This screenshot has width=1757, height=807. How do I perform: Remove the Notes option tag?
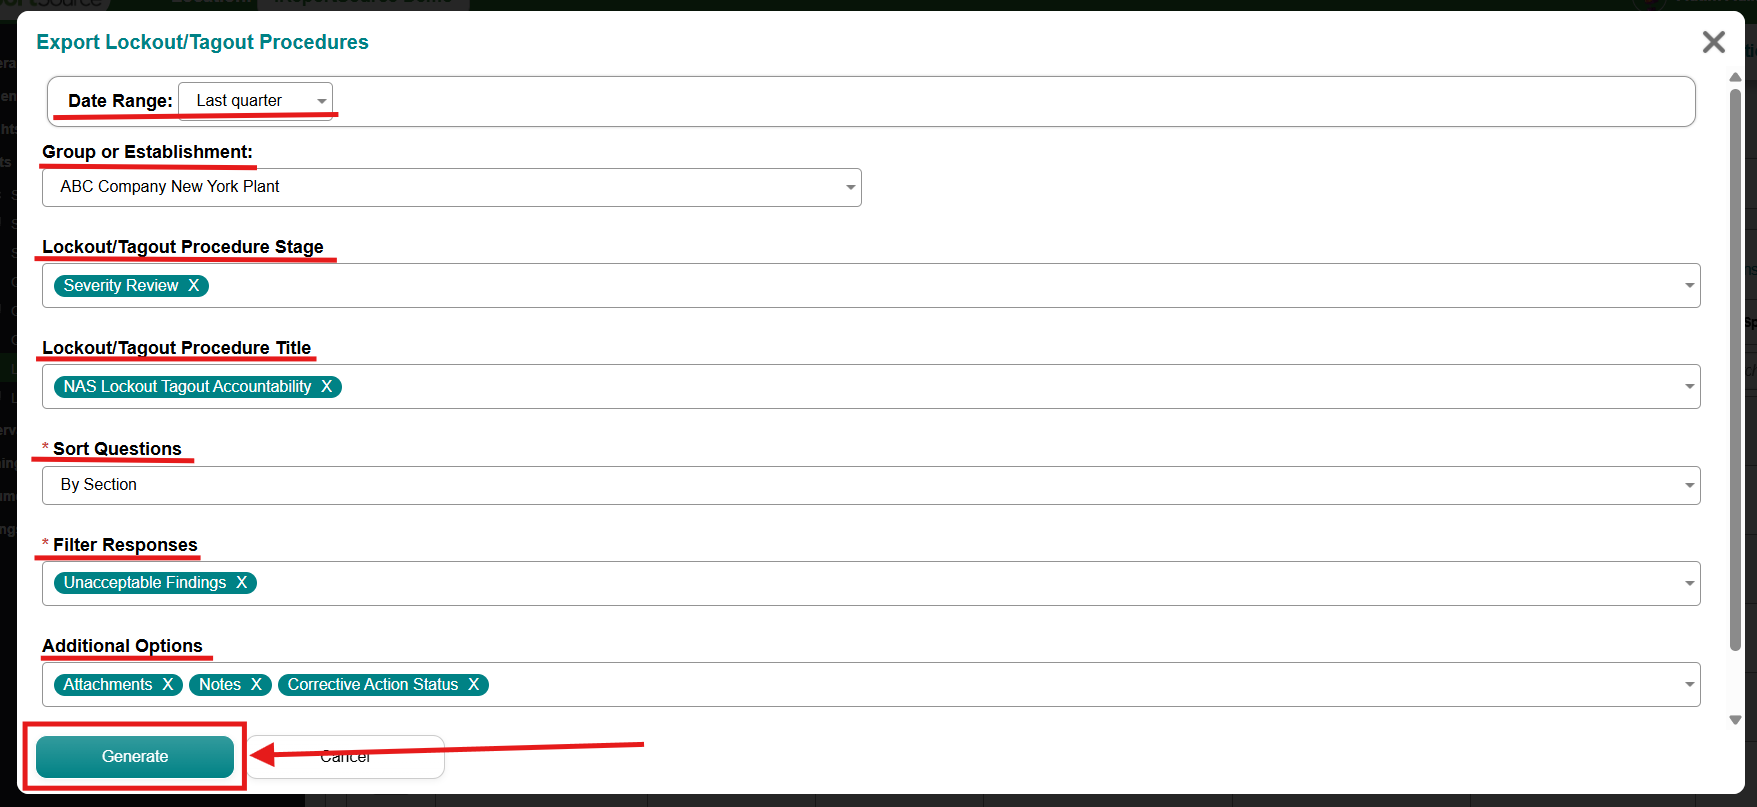pyautogui.click(x=257, y=685)
